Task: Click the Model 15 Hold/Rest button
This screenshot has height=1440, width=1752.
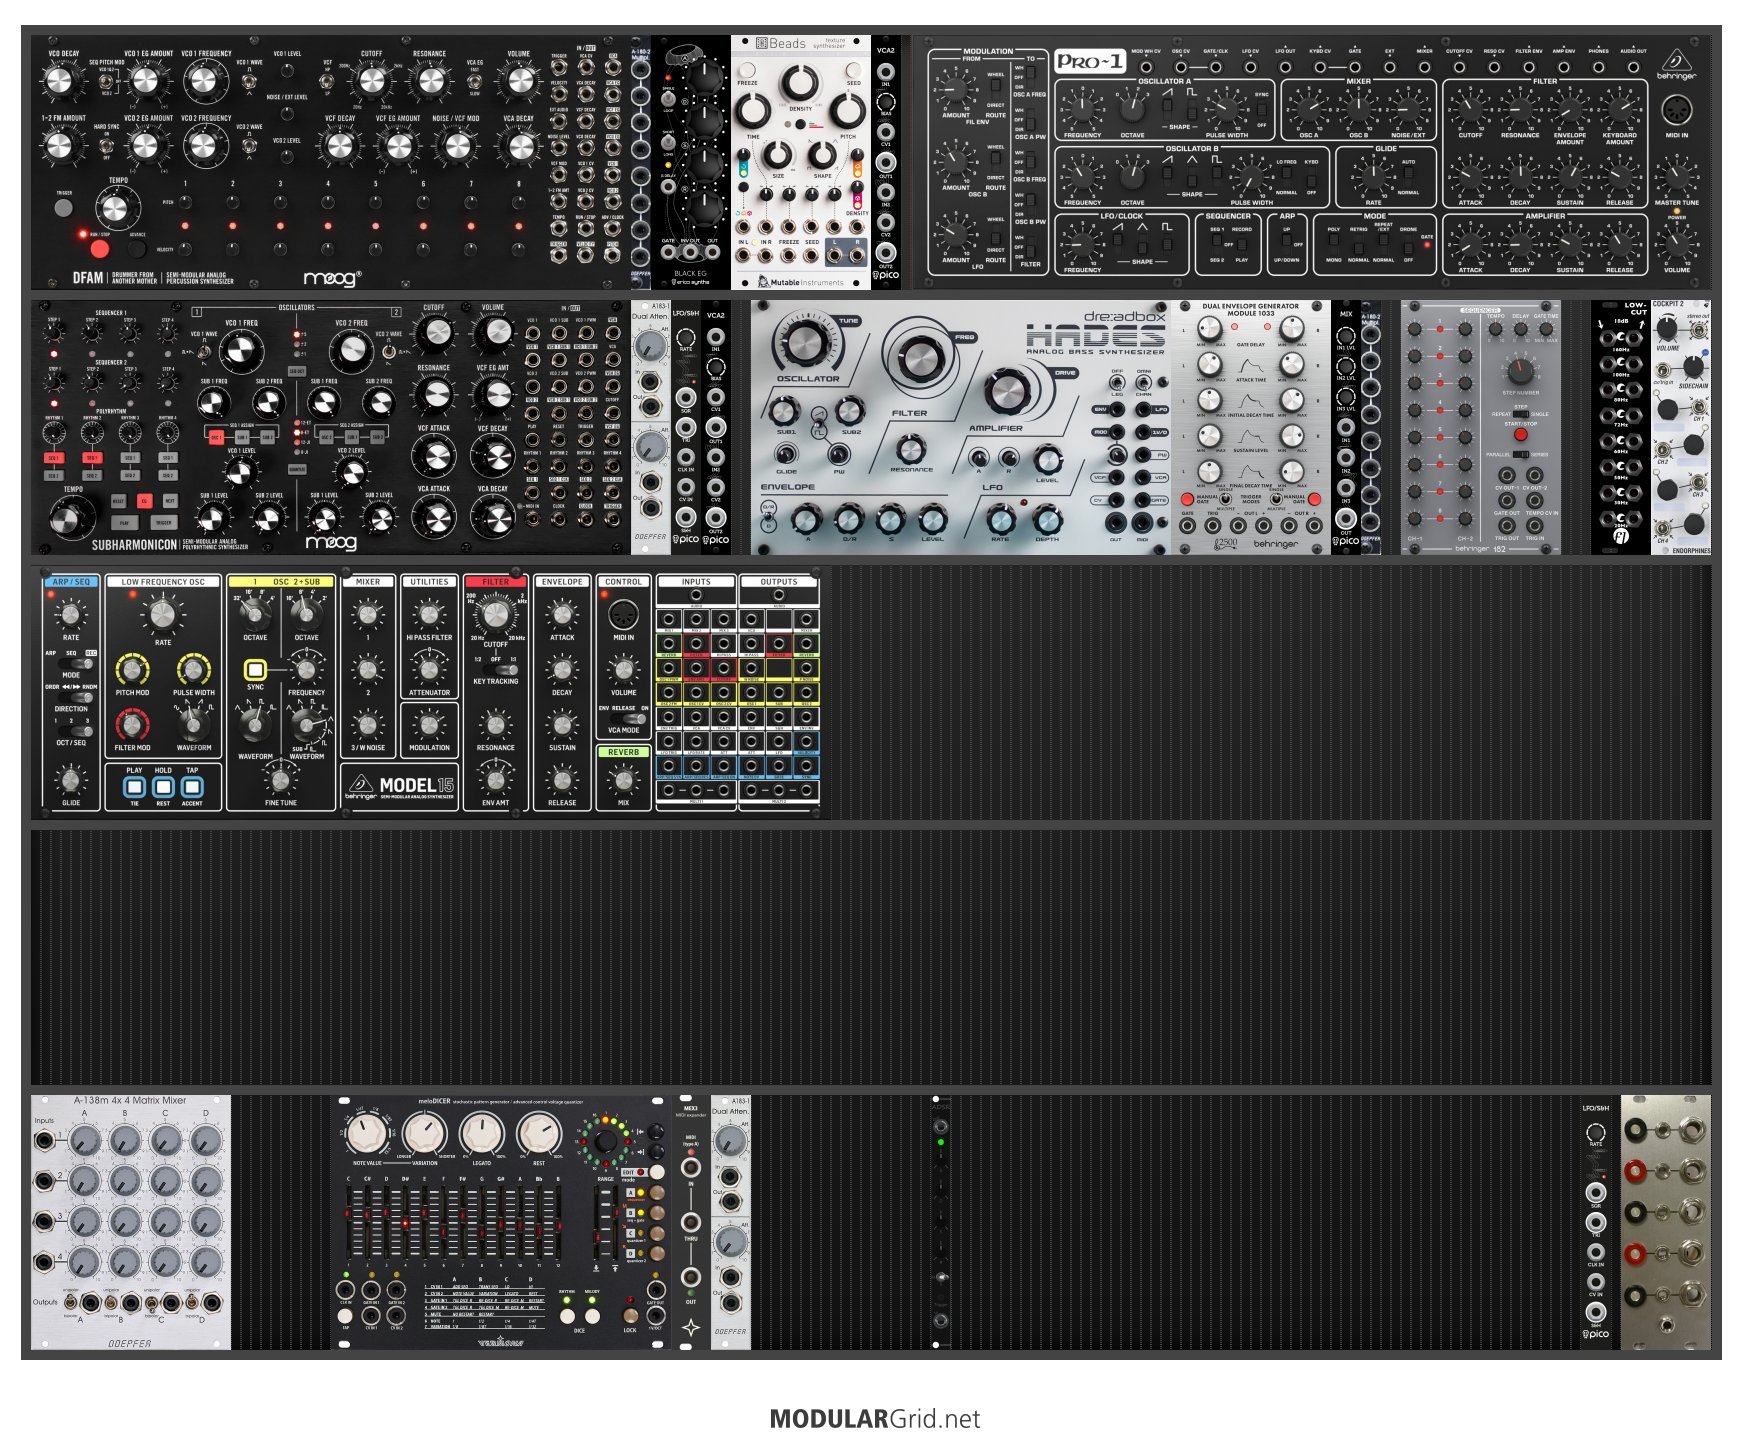Action: (x=163, y=787)
